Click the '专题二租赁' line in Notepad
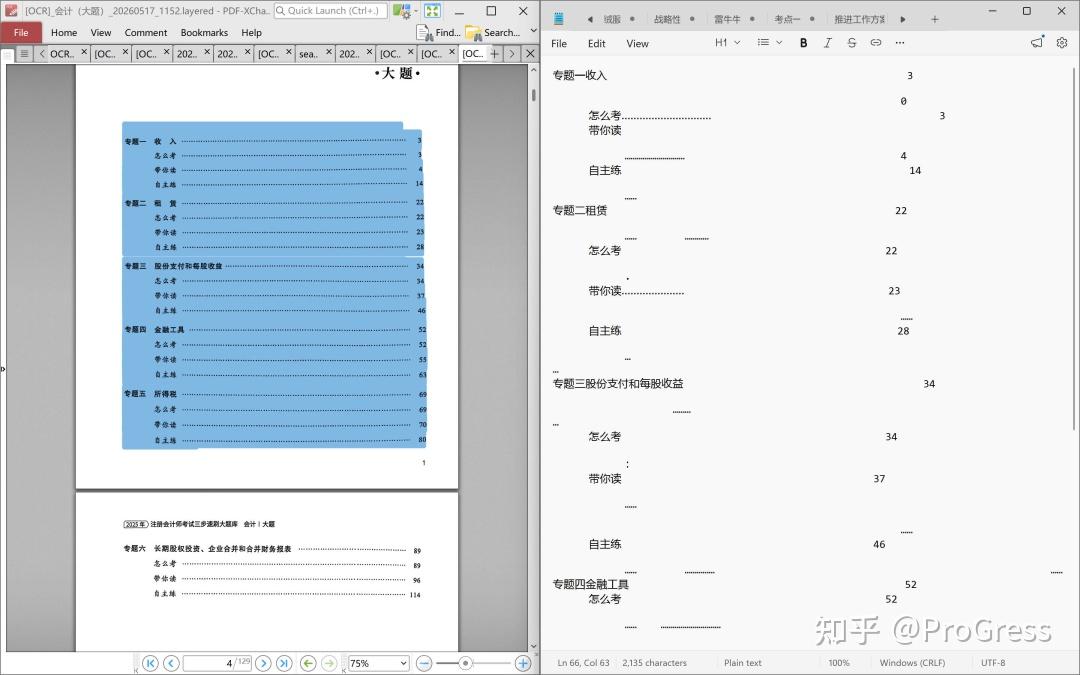 click(579, 211)
